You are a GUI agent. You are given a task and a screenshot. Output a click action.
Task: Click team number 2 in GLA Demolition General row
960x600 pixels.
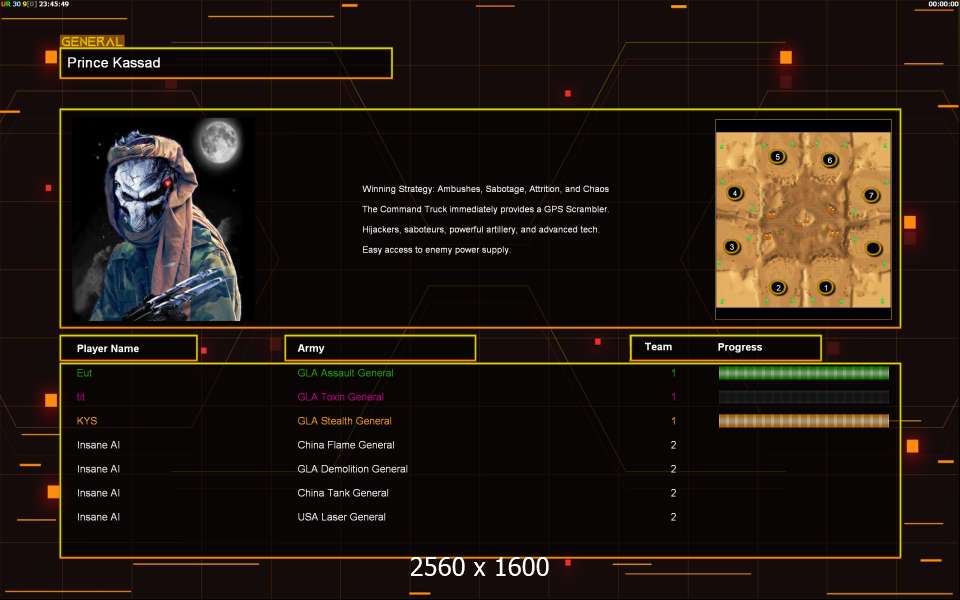pyautogui.click(x=673, y=469)
